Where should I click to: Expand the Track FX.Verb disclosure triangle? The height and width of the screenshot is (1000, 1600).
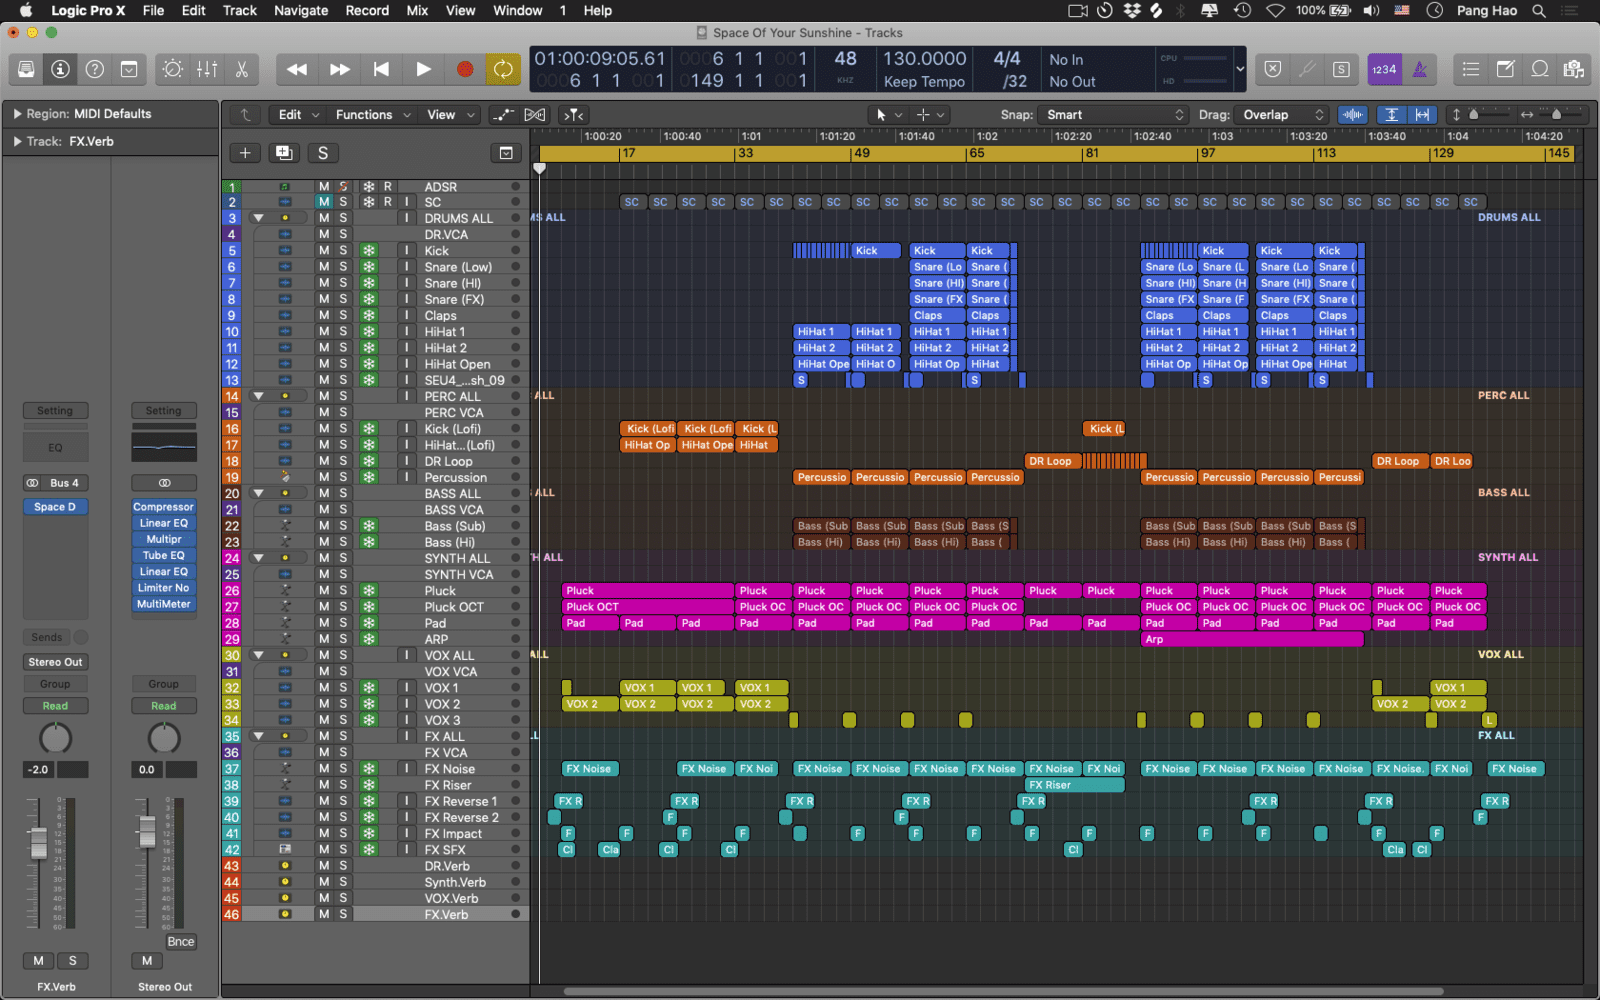(17, 142)
